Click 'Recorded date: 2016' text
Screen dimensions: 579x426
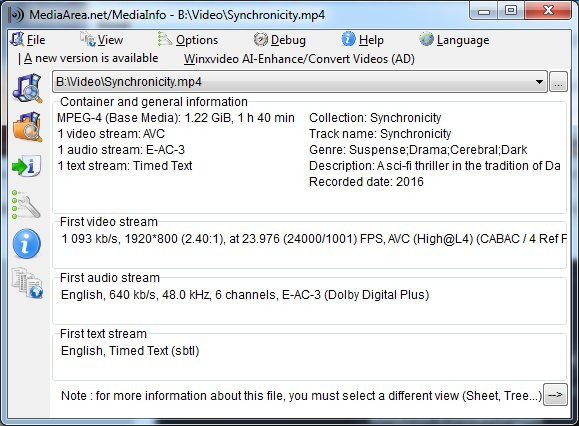pyautogui.click(x=366, y=182)
